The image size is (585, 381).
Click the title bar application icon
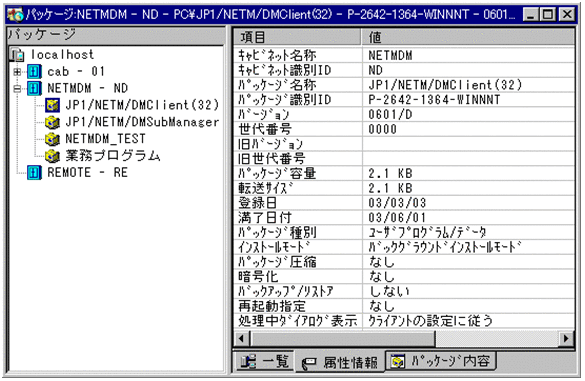pyautogui.click(x=15, y=15)
